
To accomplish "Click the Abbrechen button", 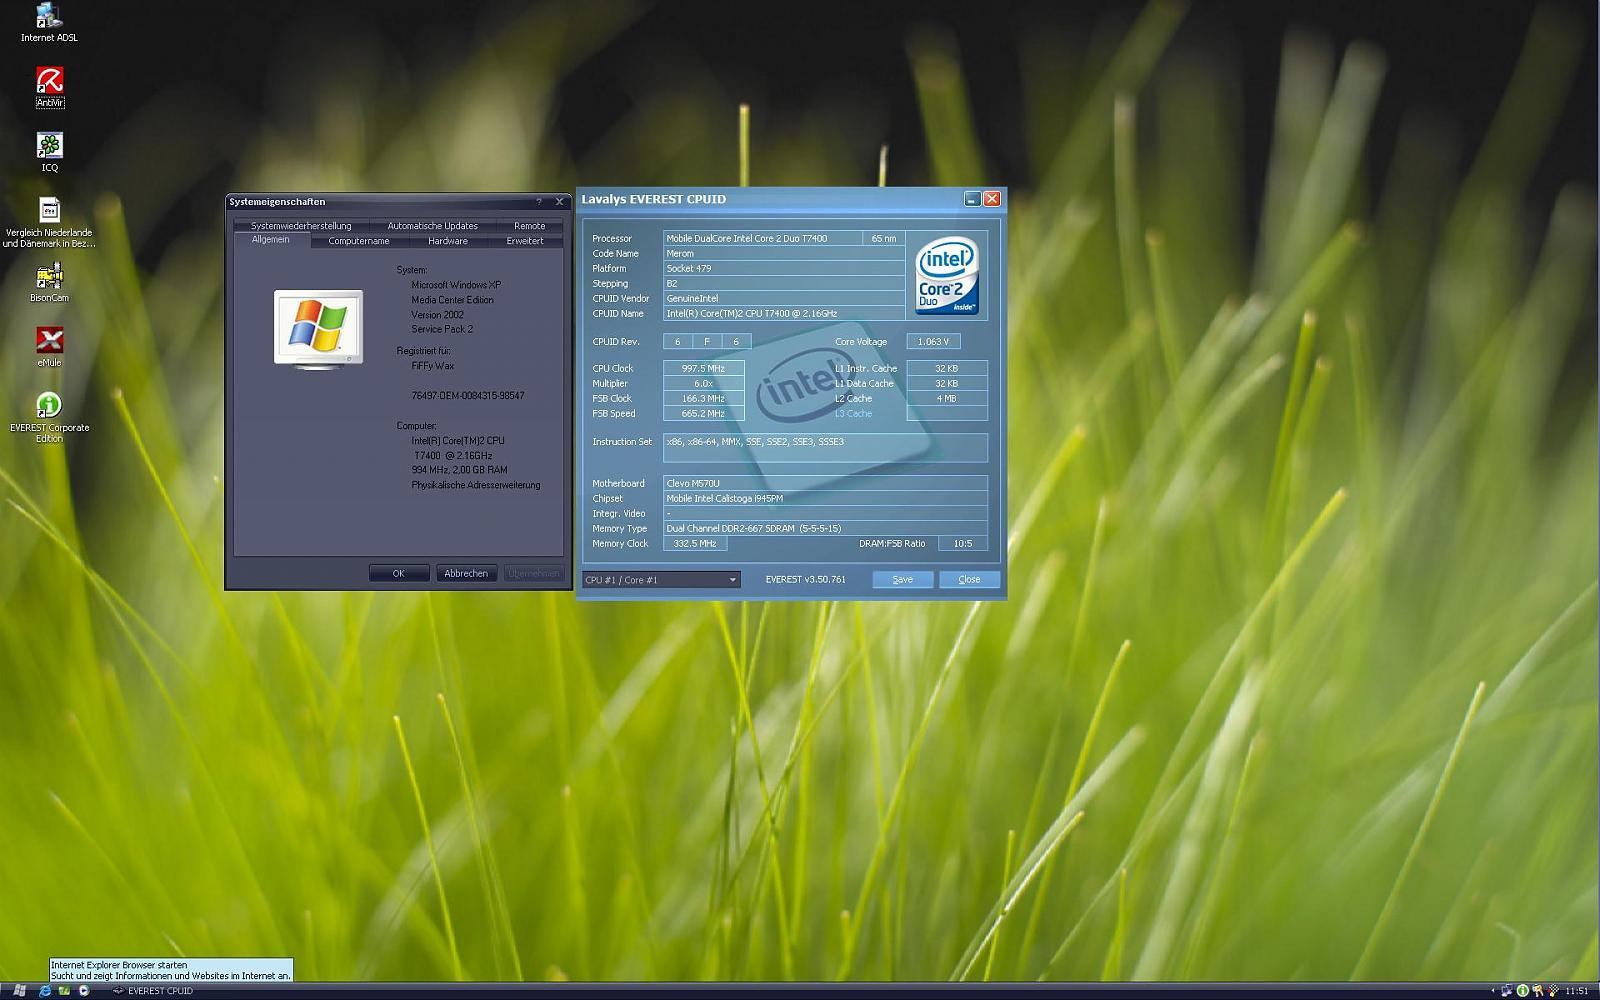I will pos(466,573).
